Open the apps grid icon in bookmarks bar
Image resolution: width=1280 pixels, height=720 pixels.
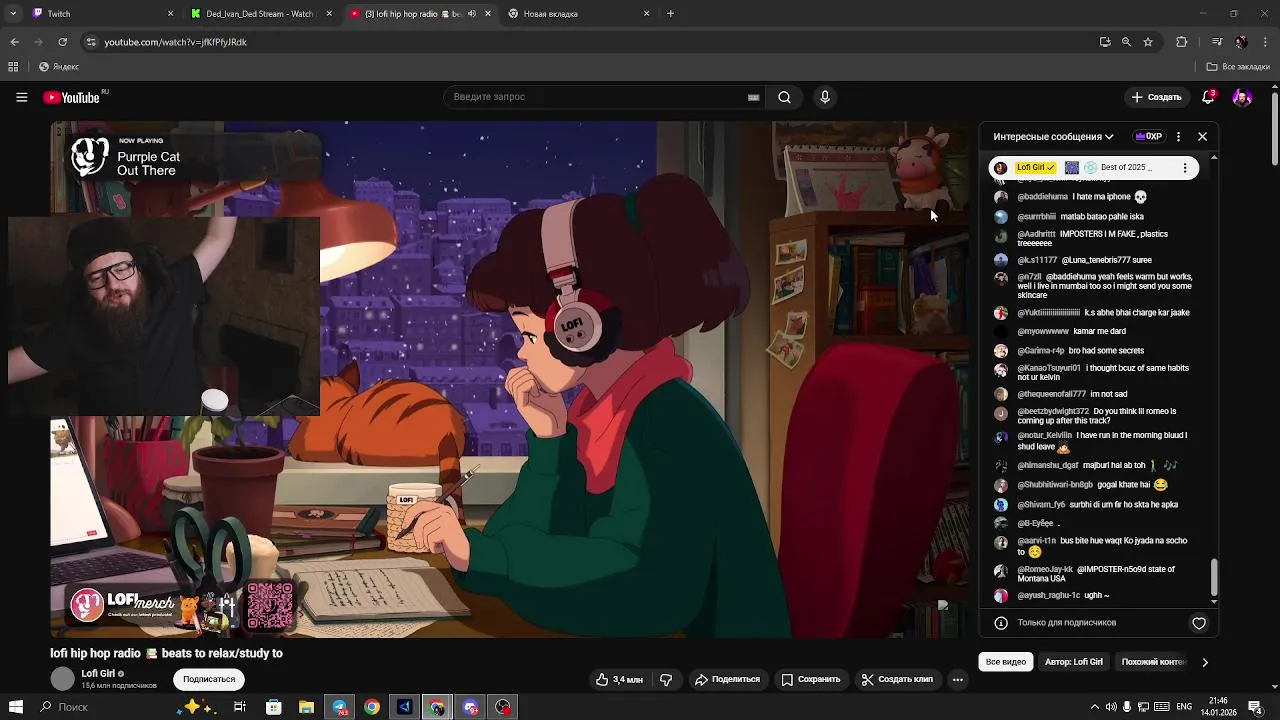13,67
